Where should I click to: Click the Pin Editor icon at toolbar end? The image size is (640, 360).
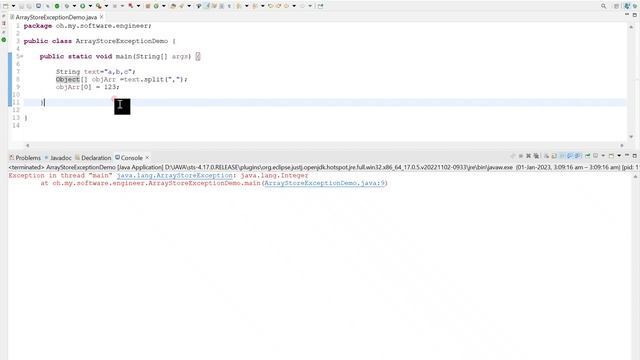[320, 6]
